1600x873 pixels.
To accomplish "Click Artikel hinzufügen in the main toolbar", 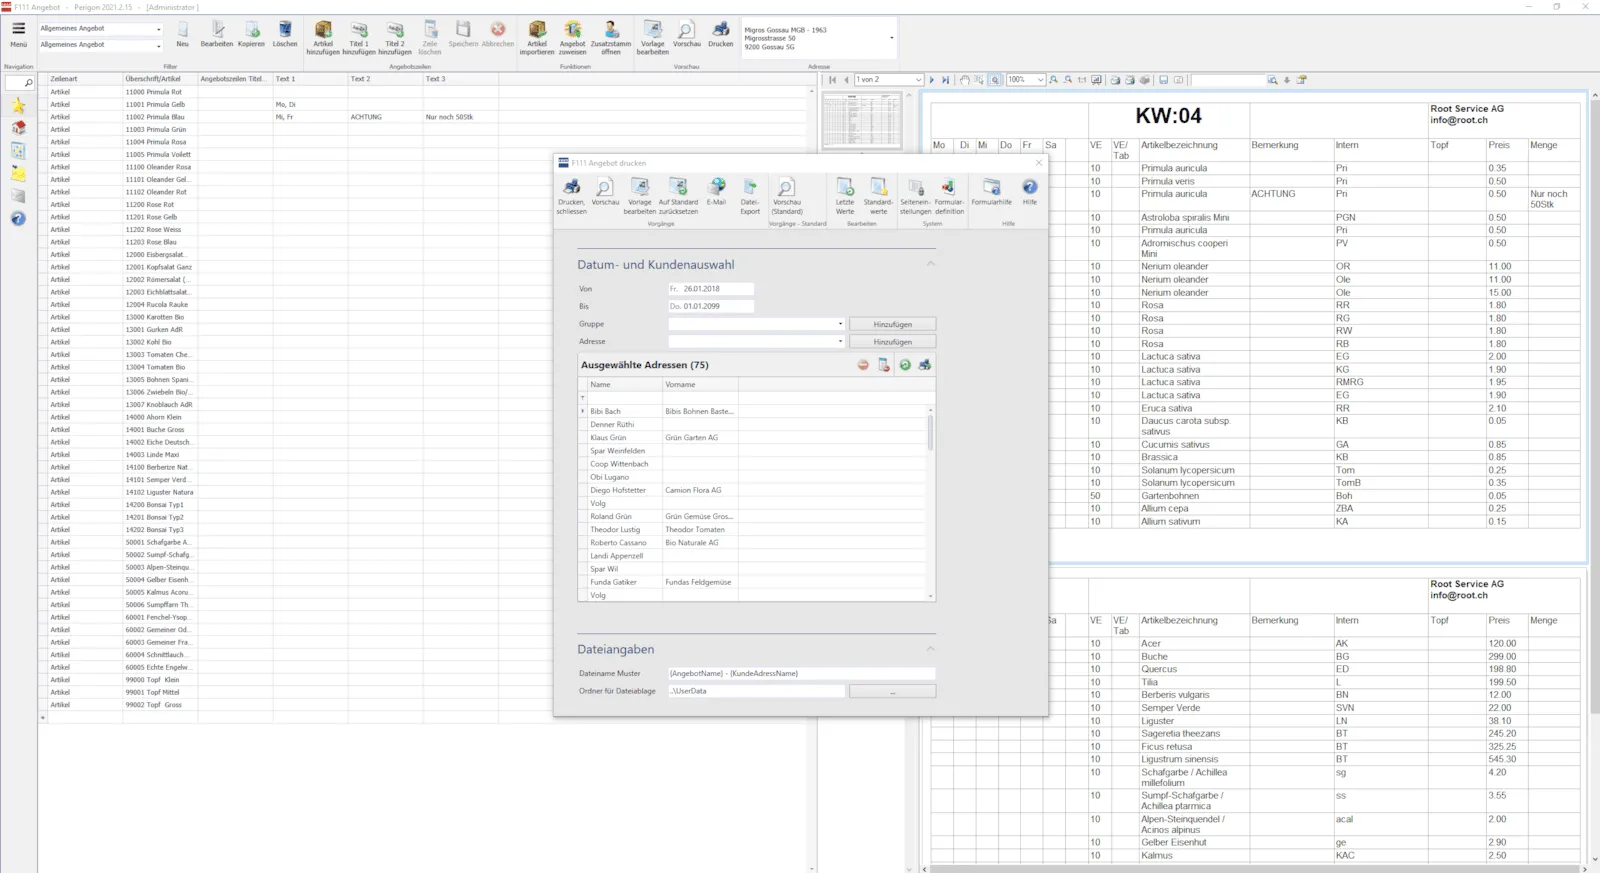I will point(323,37).
